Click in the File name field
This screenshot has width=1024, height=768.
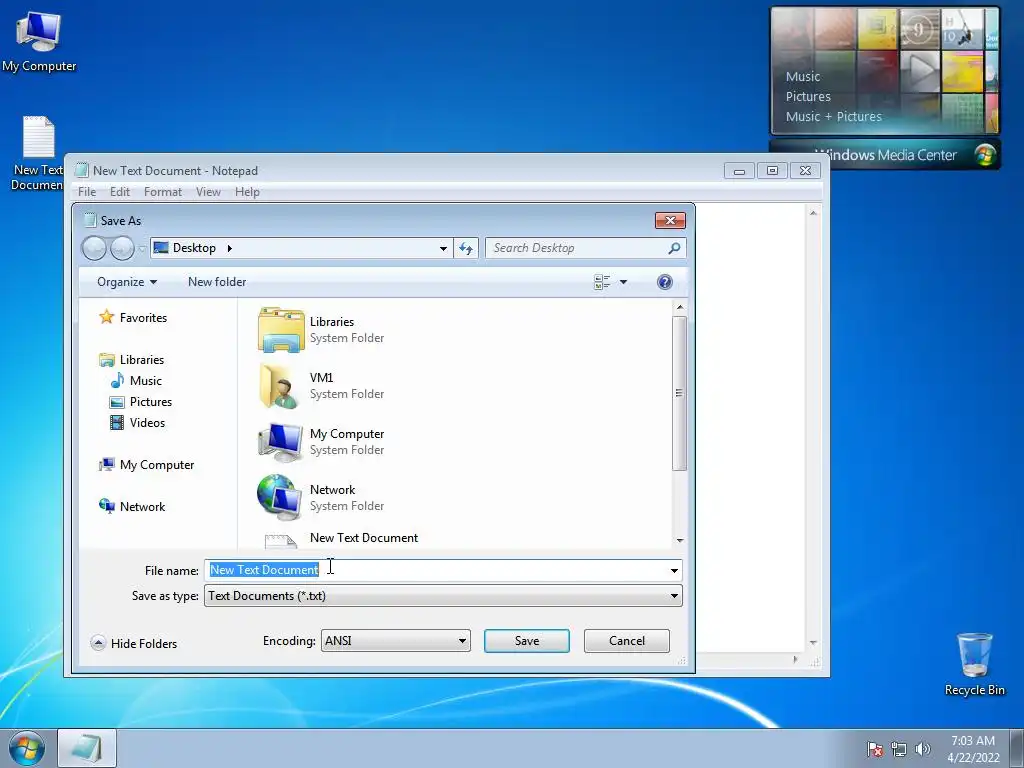443,571
